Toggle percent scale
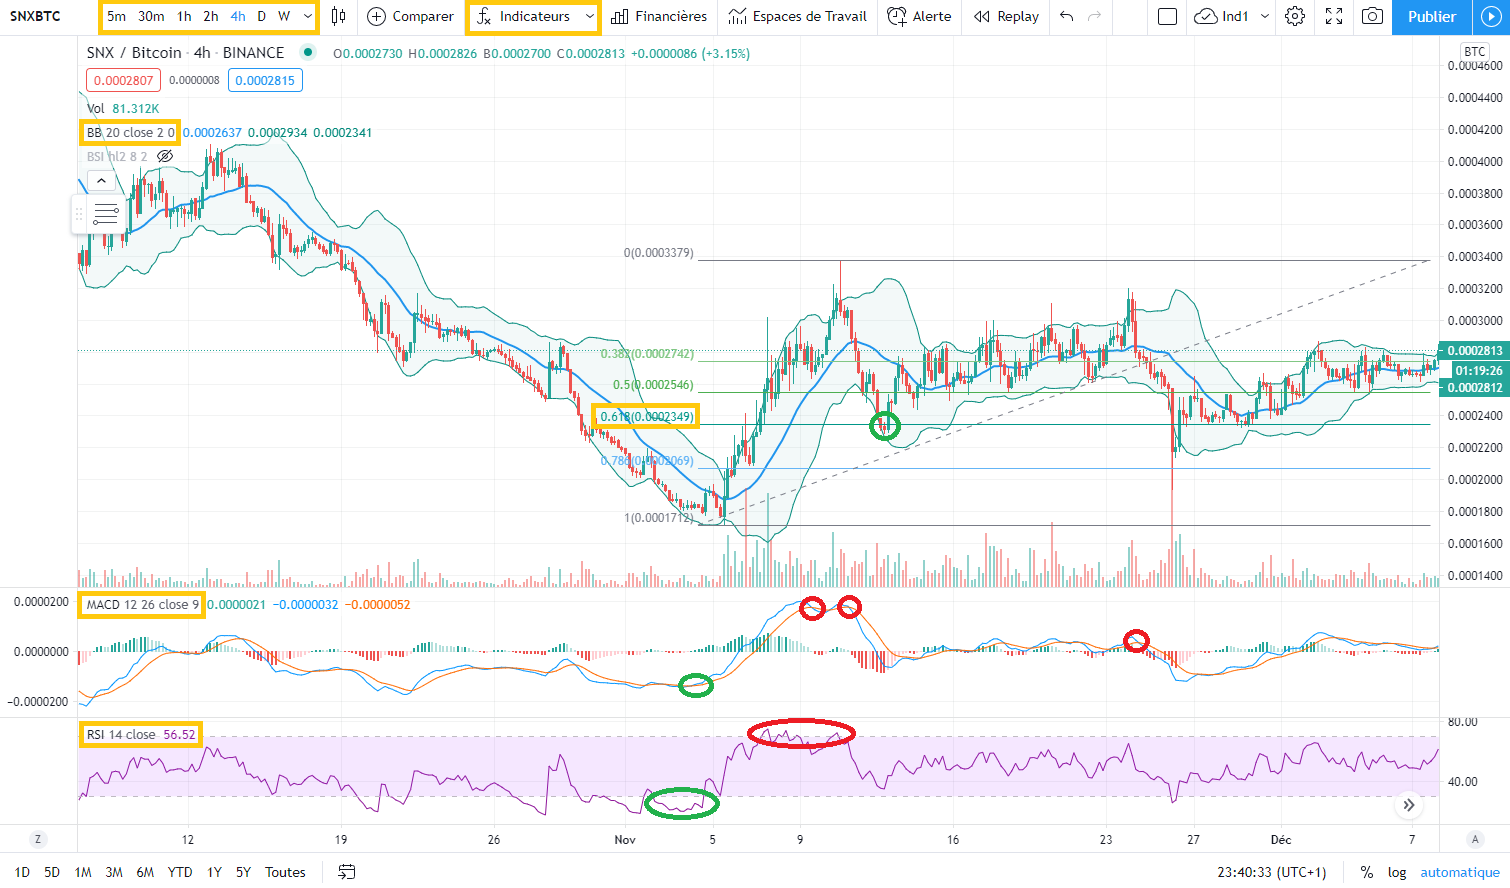 click(1366, 872)
